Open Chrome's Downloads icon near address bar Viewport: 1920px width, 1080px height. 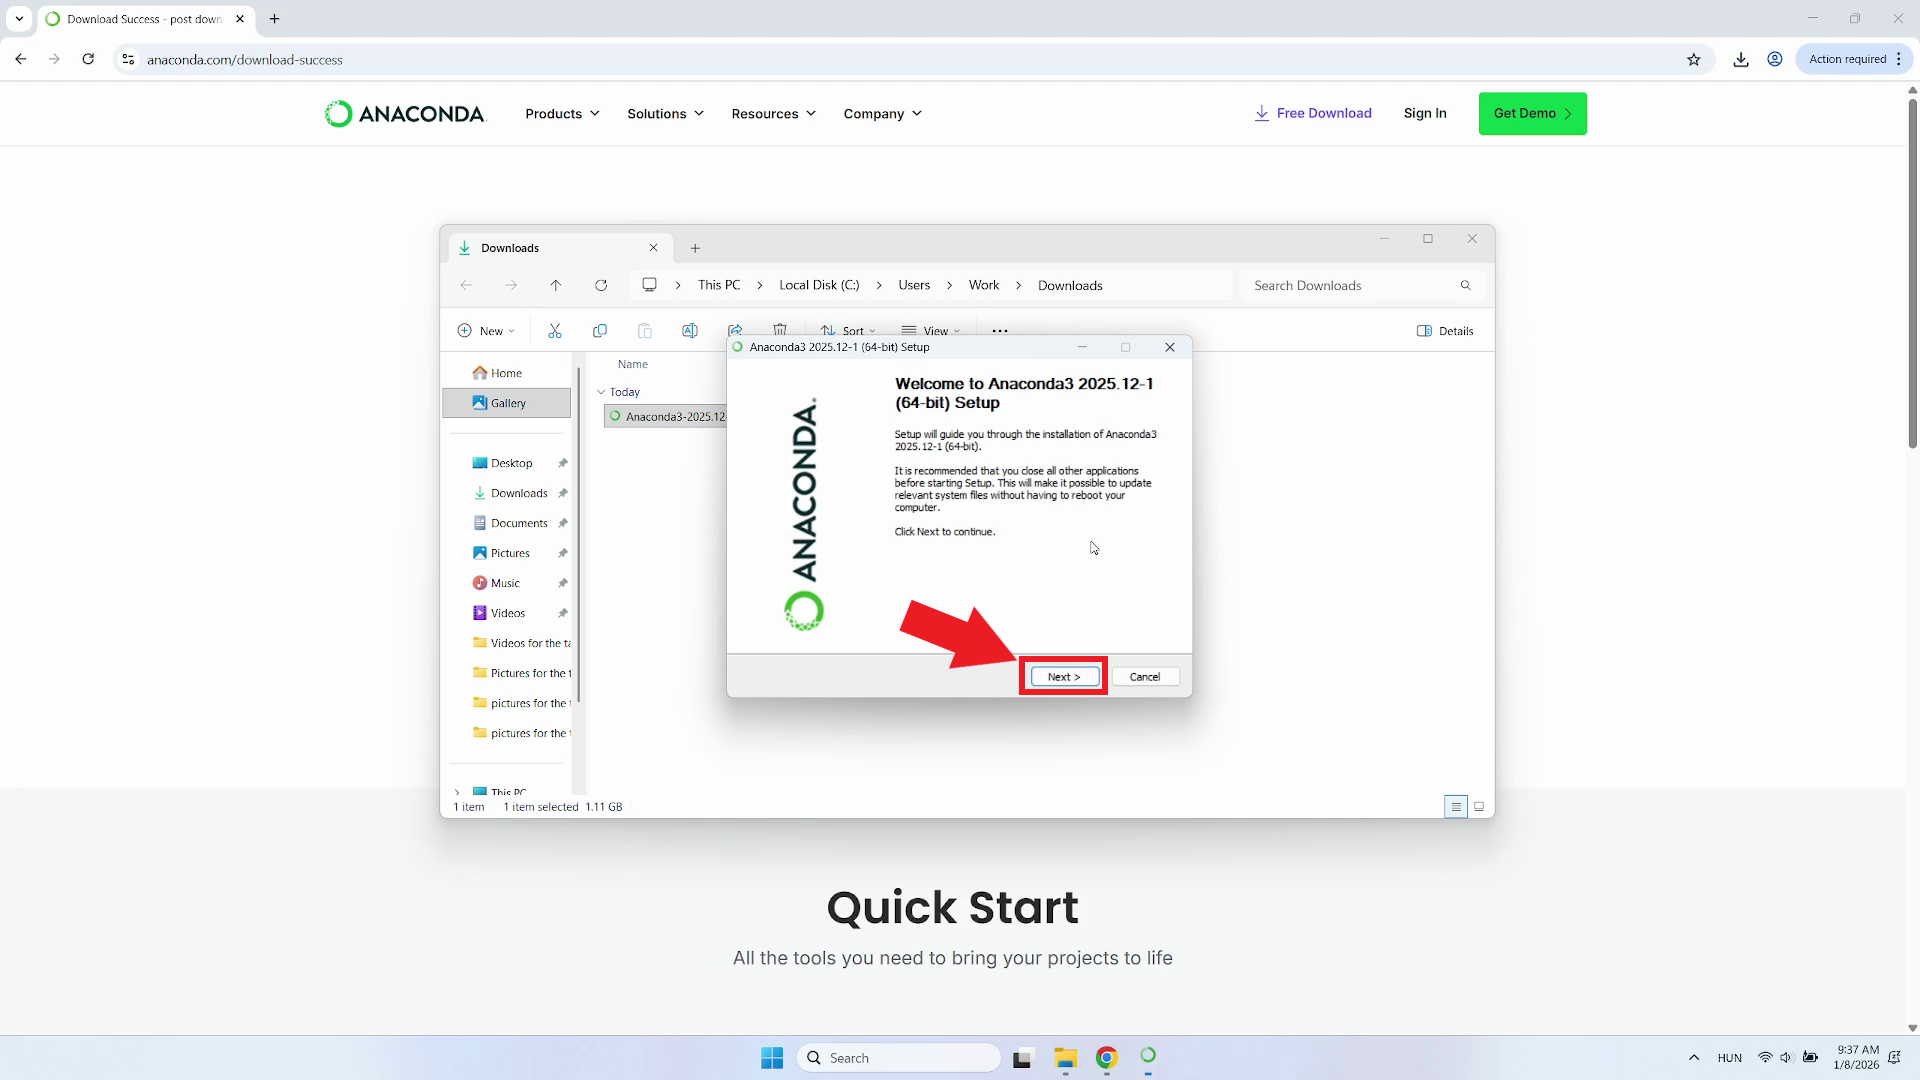pyautogui.click(x=1740, y=59)
